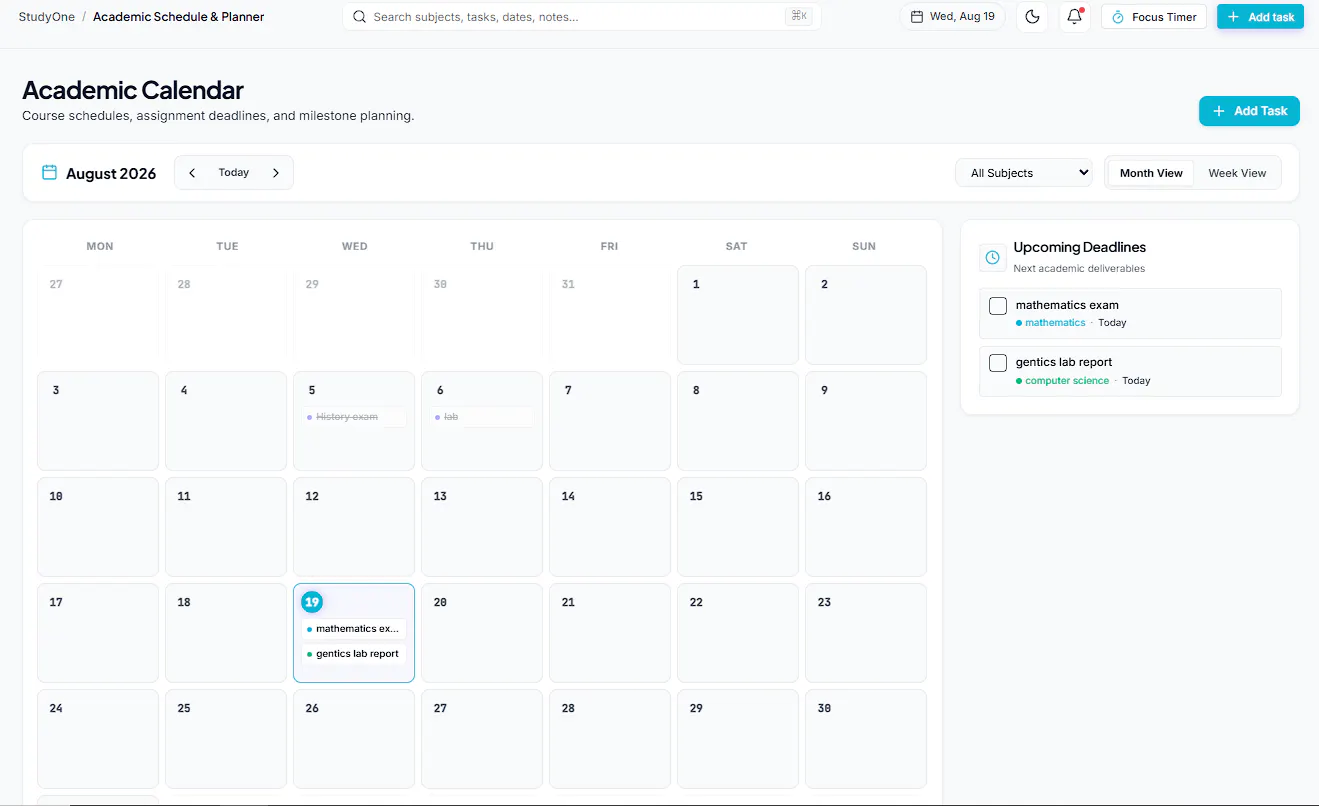Select day 30 in the calendar

click(x=866, y=739)
